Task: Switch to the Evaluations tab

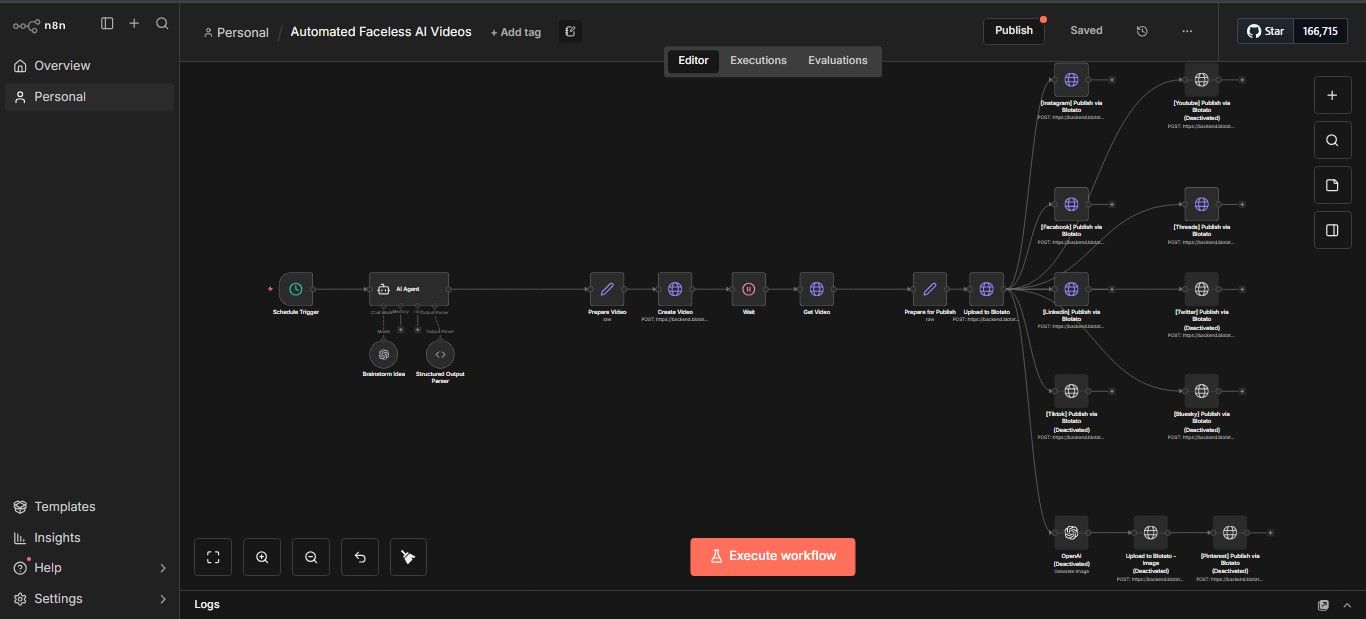Action: pos(838,60)
